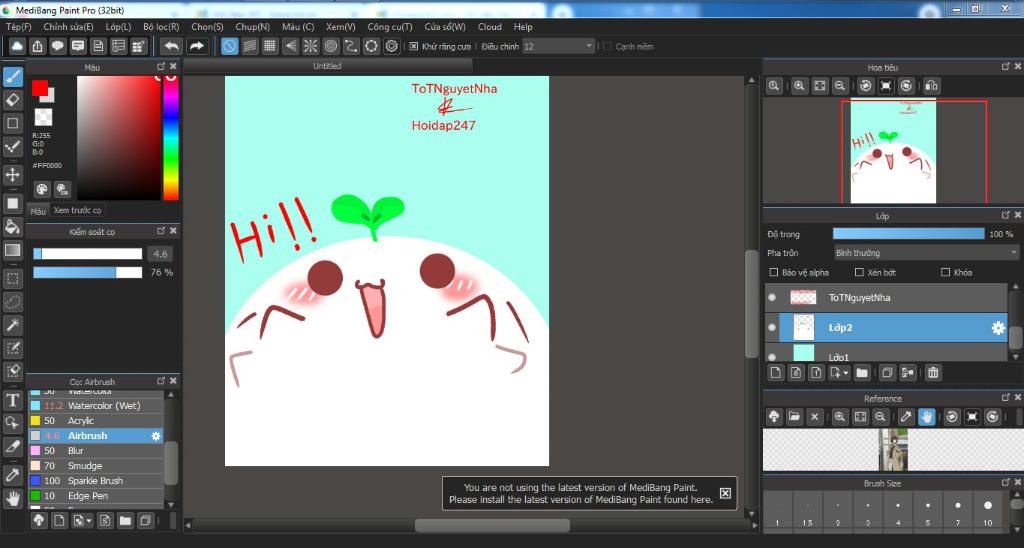Open Lớp(L) layer menu

pyautogui.click(x=118, y=27)
